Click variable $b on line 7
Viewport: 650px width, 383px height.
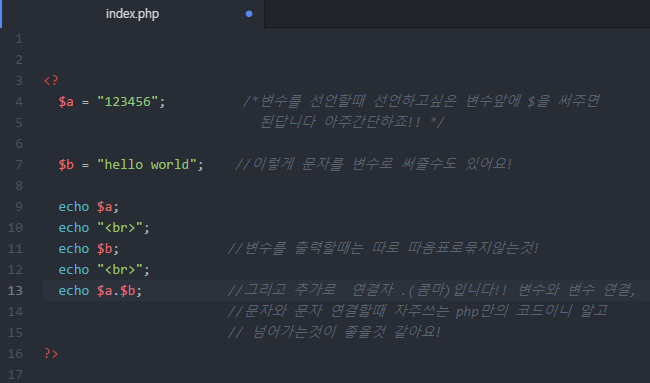66,165
